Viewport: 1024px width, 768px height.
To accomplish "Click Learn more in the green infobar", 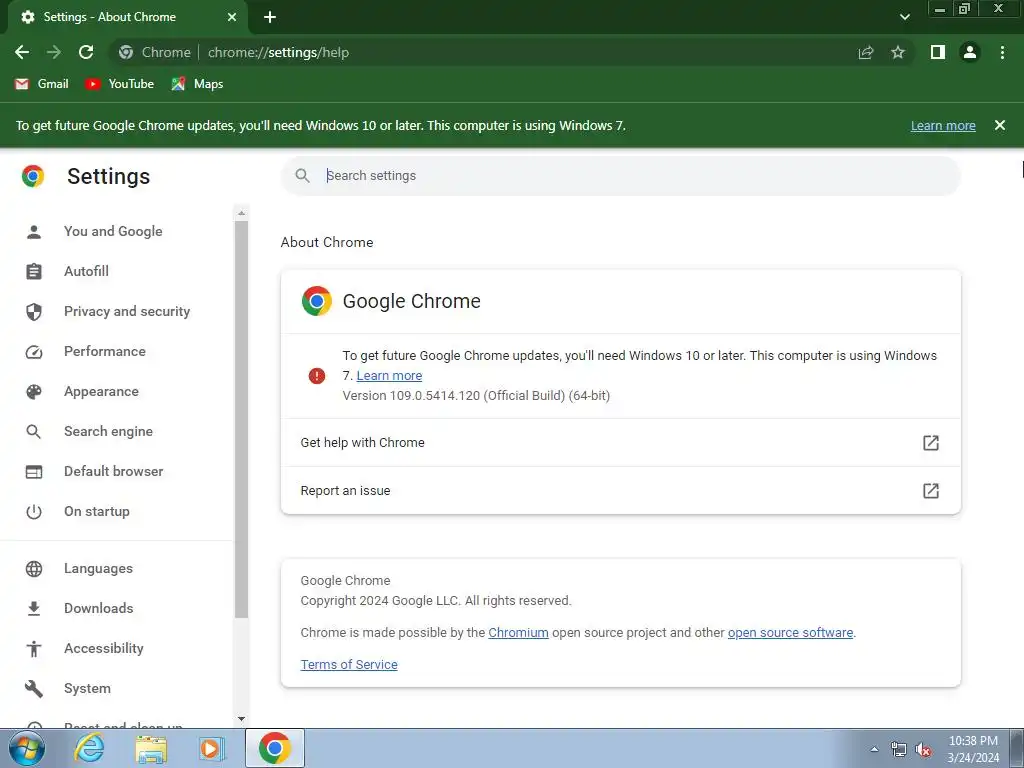I will click(943, 125).
